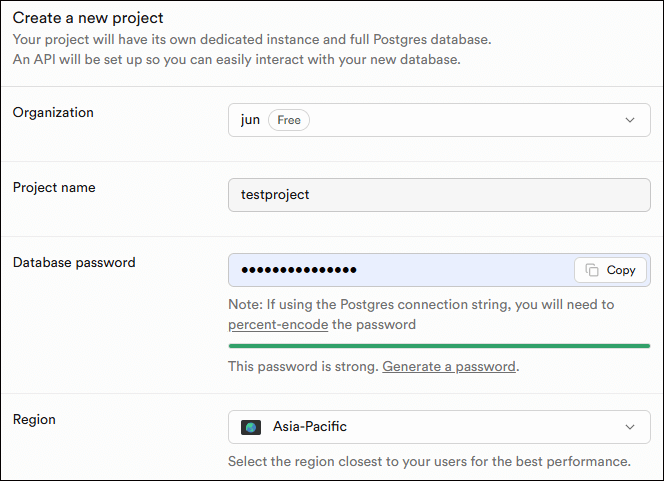The width and height of the screenshot is (664, 481).
Task: Expand the Region dropdown set to Asia-Pacific
Action: [439, 427]
